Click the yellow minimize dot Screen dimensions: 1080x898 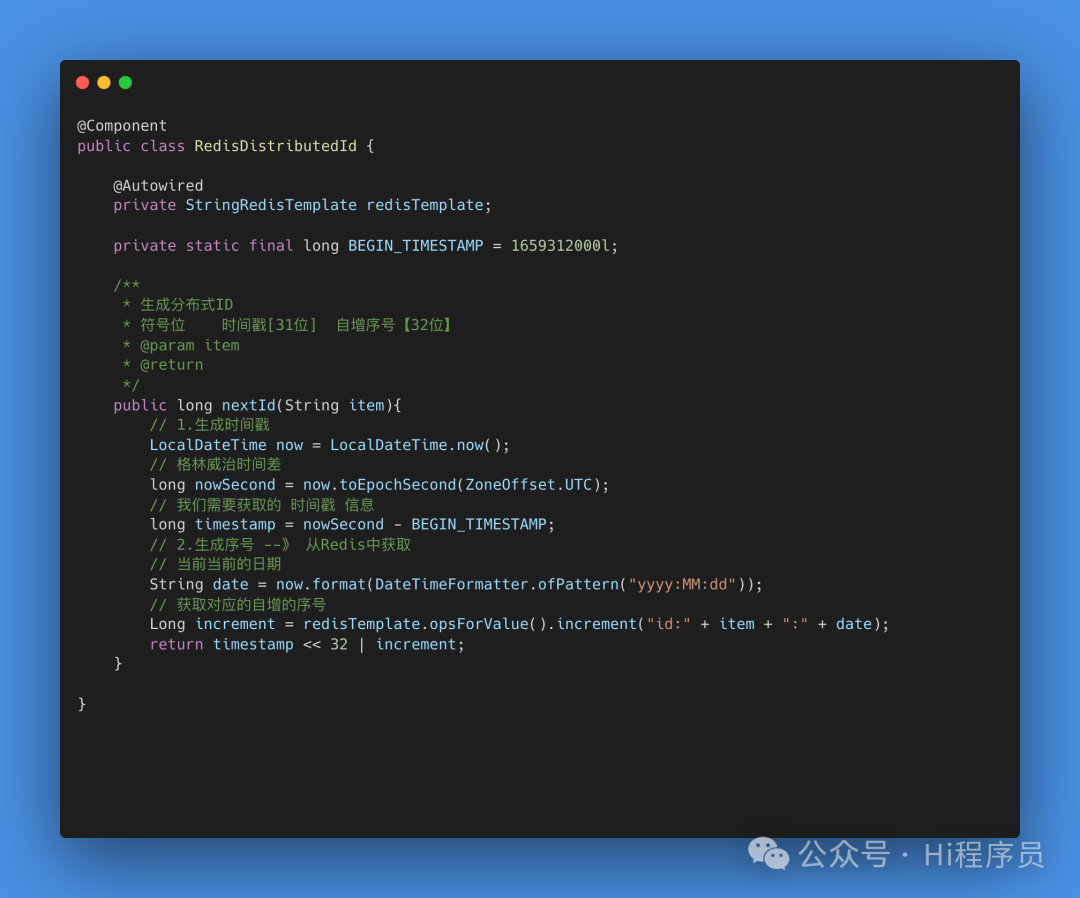[104, 83]
